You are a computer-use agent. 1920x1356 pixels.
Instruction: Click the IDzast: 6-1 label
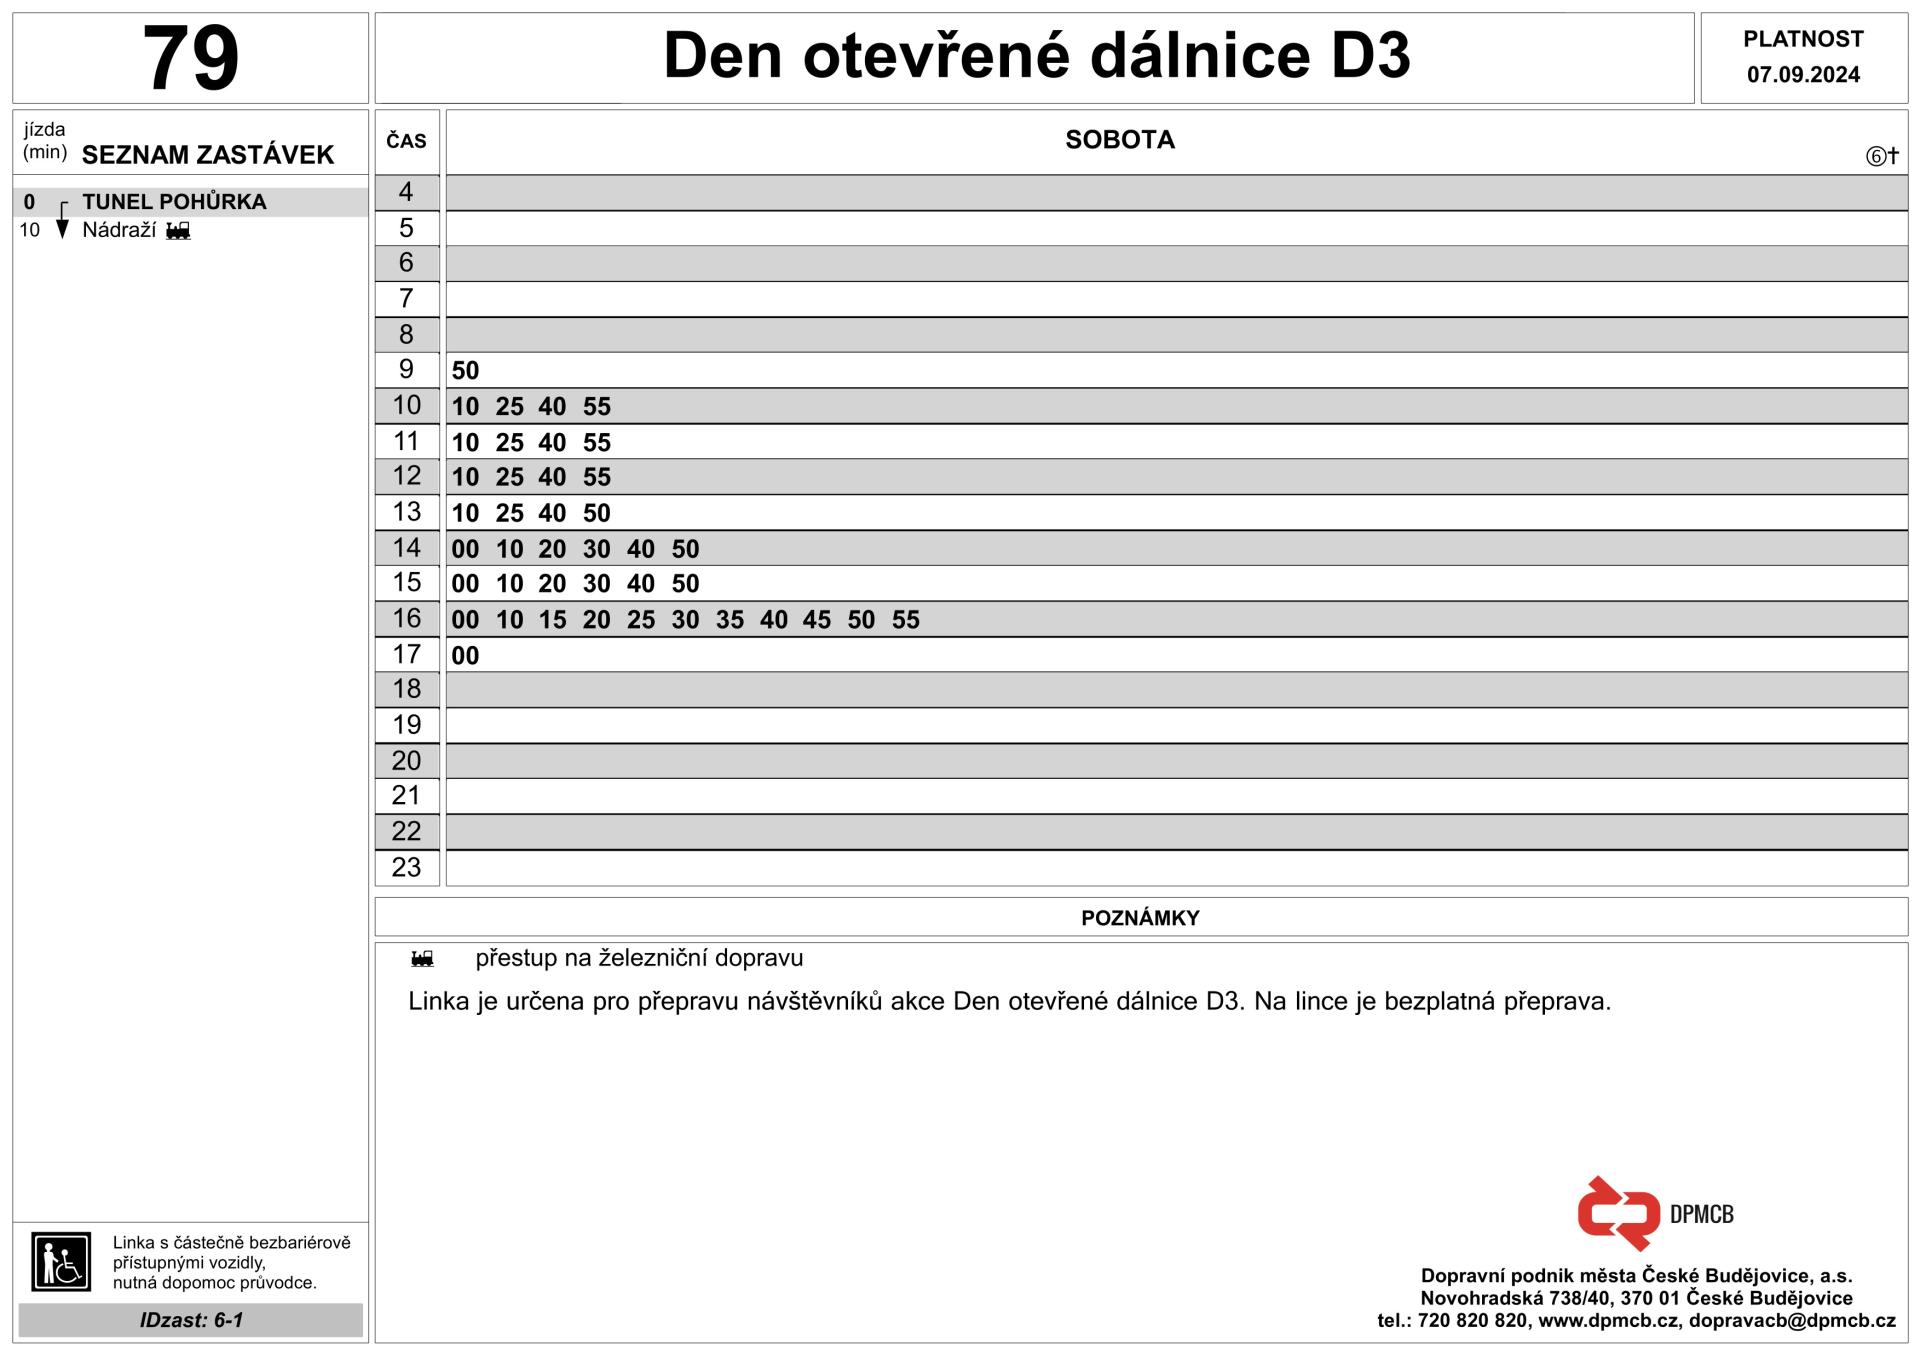(x=191, y=1320)
